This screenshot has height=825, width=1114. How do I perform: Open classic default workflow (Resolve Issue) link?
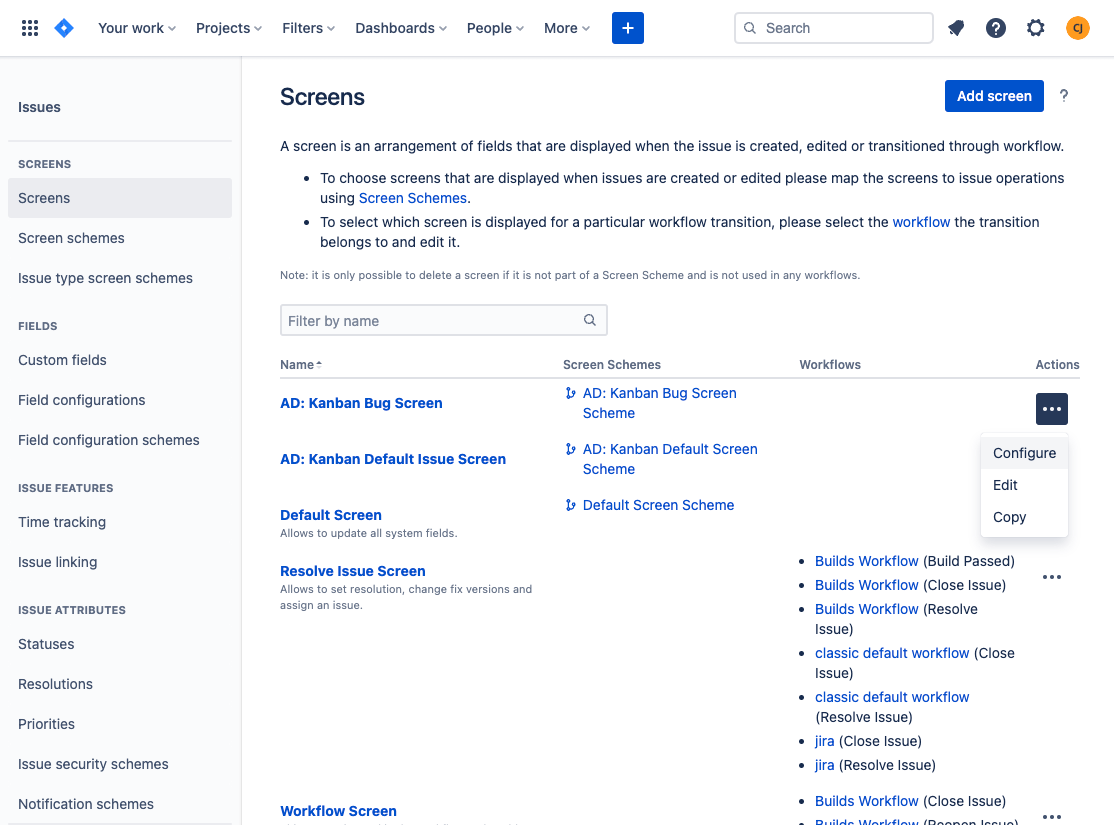[x=892, y=698]
